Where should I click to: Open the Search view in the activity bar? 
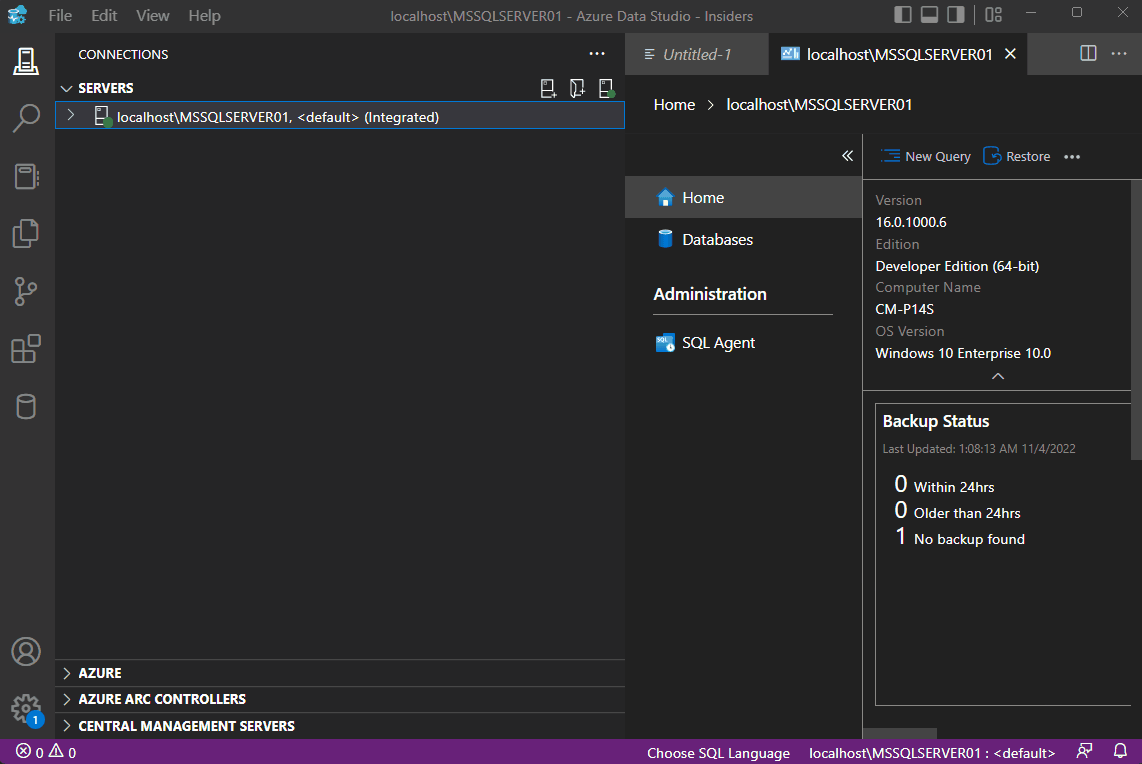coord(26,118)
